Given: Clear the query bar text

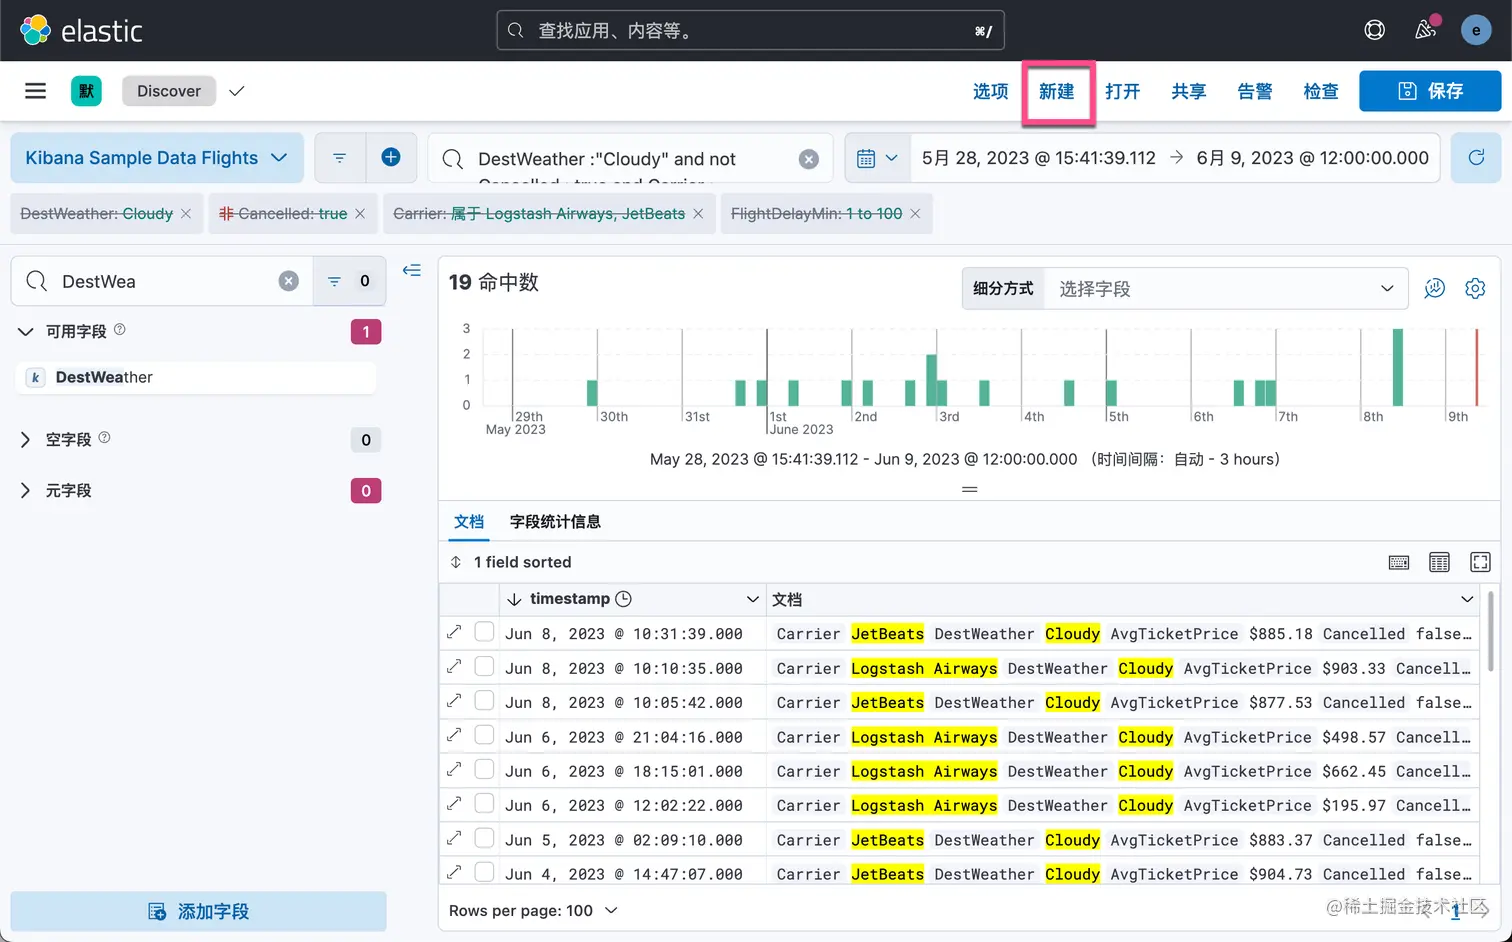Looking at the screenshot, I should tap(809, 159).
